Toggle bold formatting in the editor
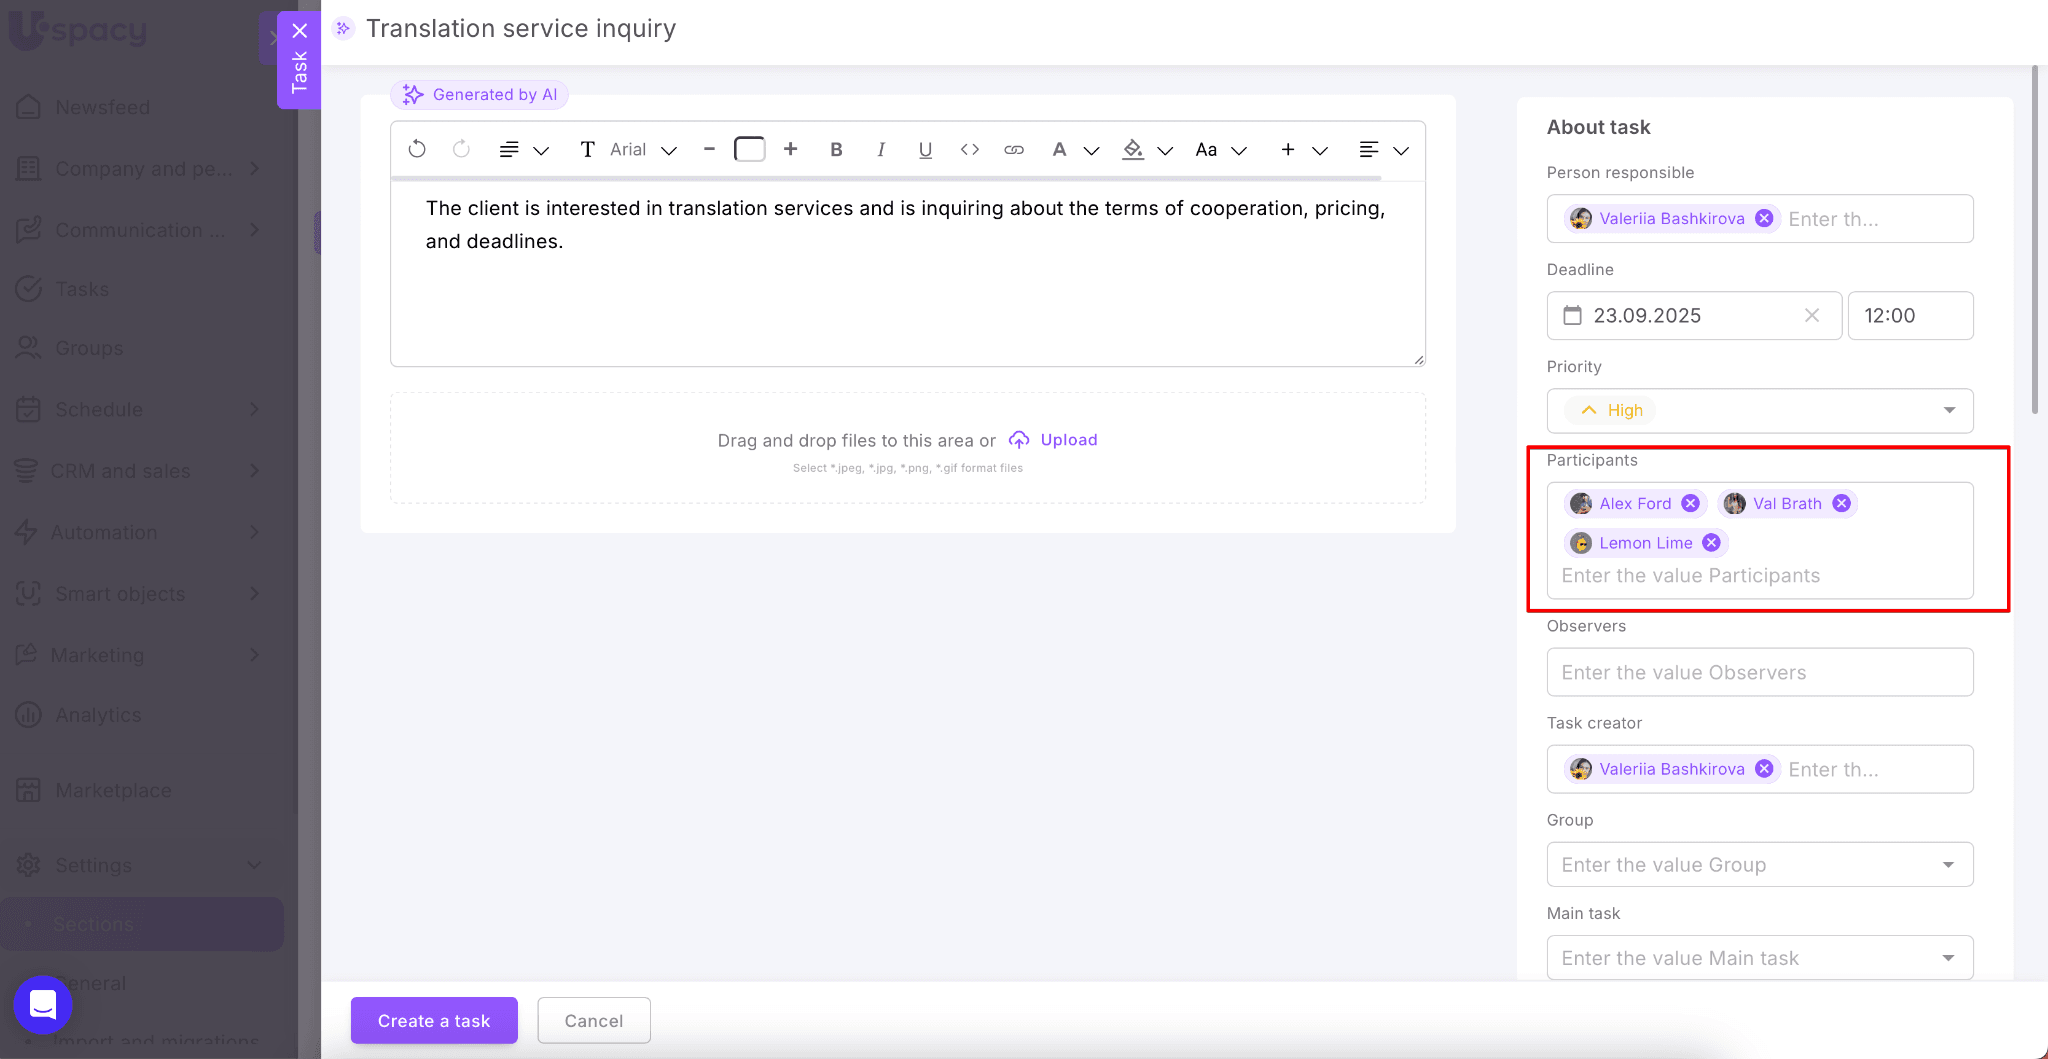Viewport: 2048px width, 1059px height. click(x=836, y=149)
